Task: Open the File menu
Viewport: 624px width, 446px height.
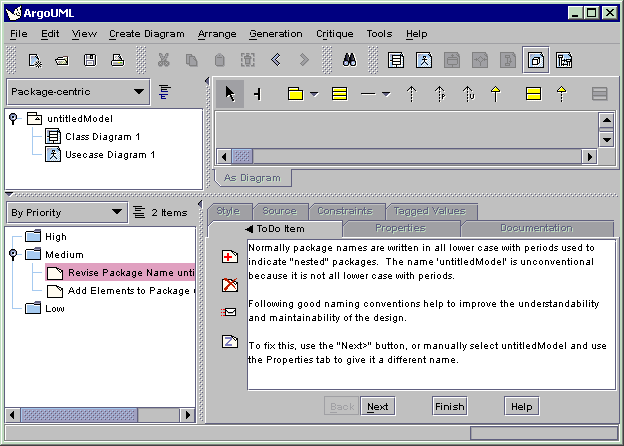Action: pos(19,34)
